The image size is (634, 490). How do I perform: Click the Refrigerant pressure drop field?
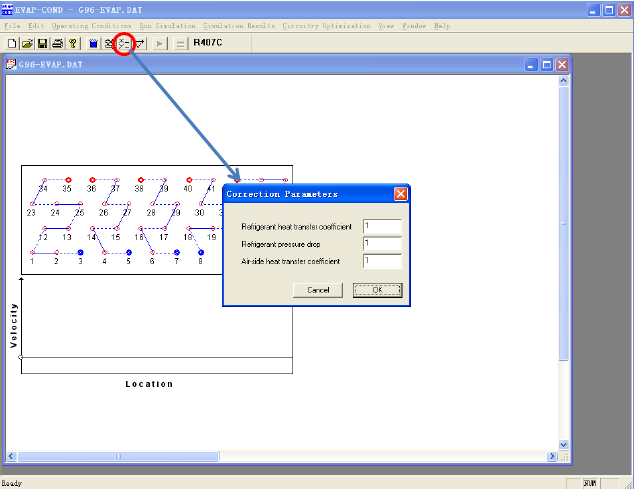(382, 244)
